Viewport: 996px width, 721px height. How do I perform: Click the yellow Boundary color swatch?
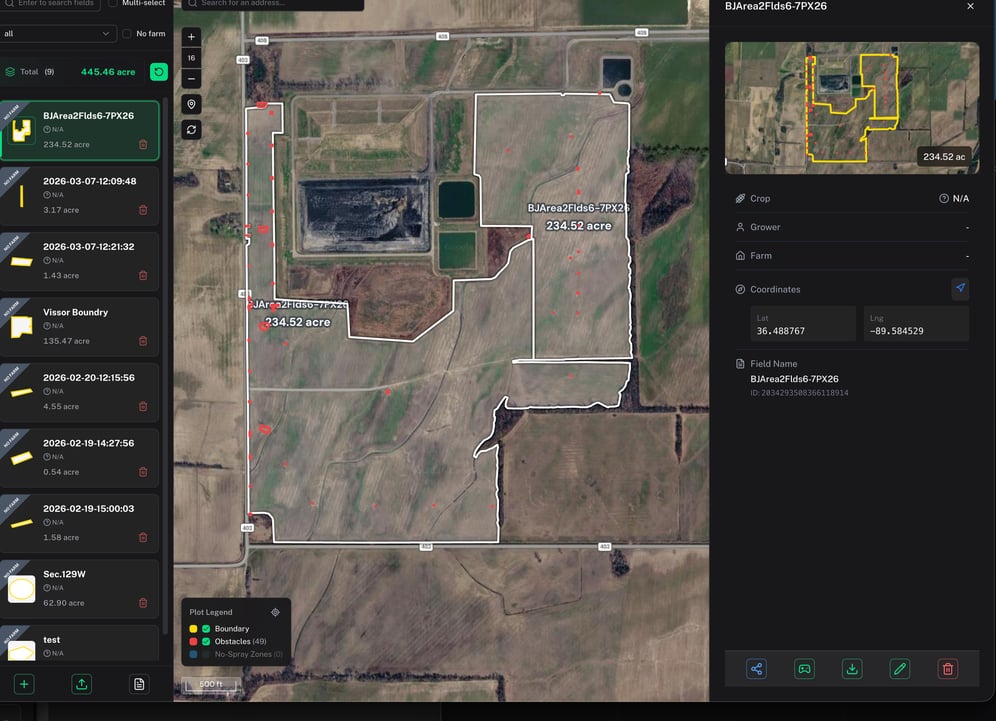(193, 628)
